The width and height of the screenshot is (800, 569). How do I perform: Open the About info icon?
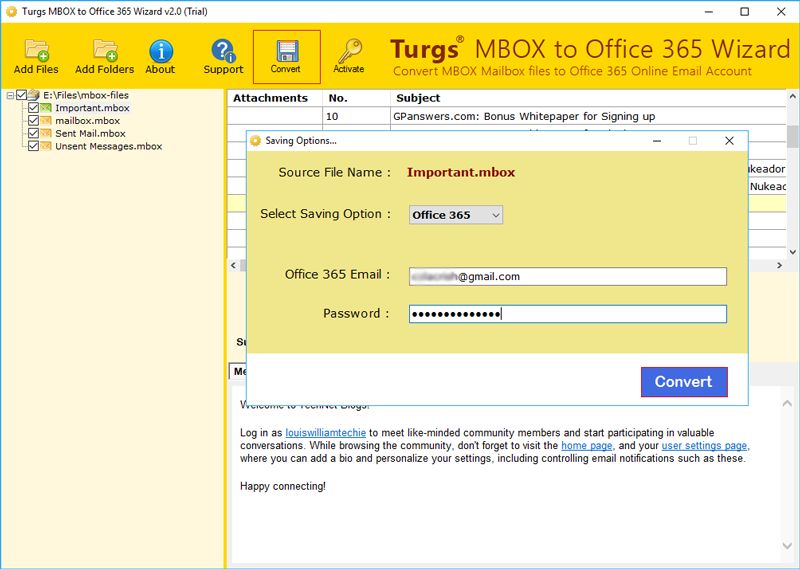tap(161, 51)
